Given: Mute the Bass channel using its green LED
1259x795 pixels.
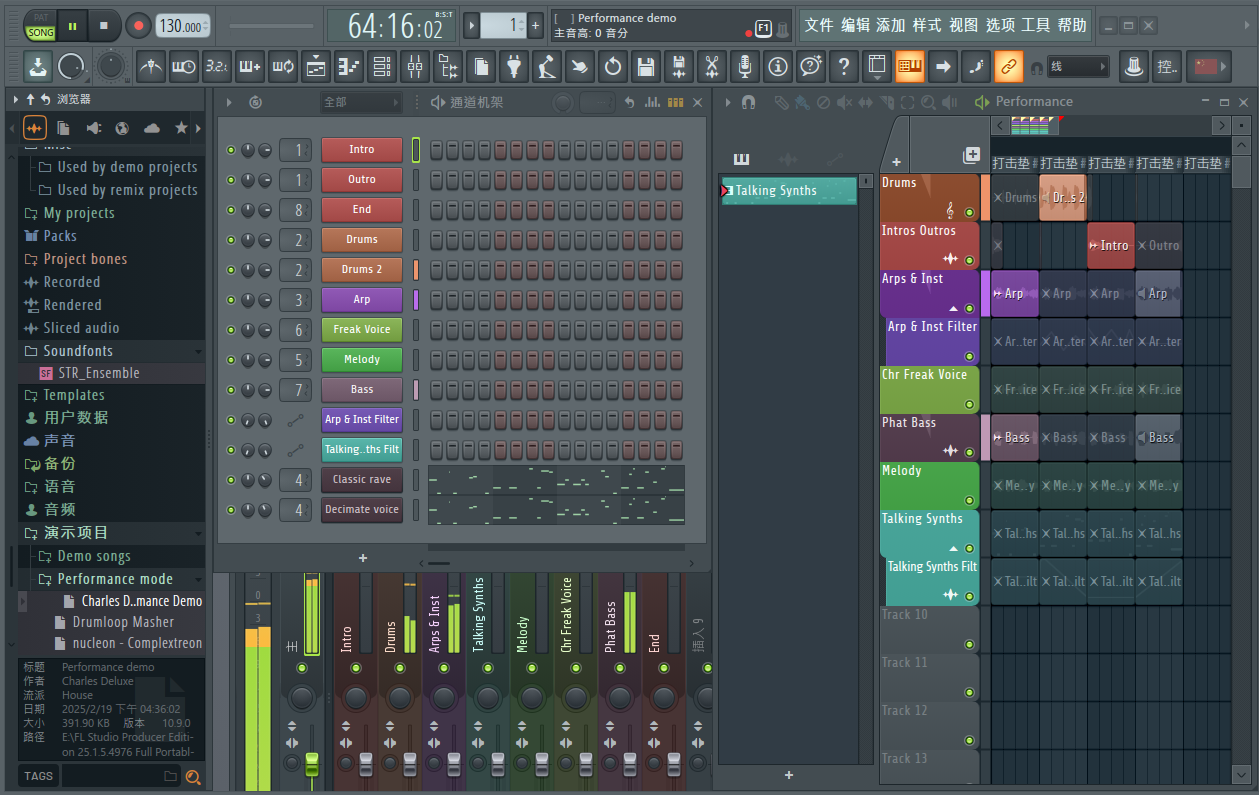Looking at the screenshot, I should pos(231,390).
